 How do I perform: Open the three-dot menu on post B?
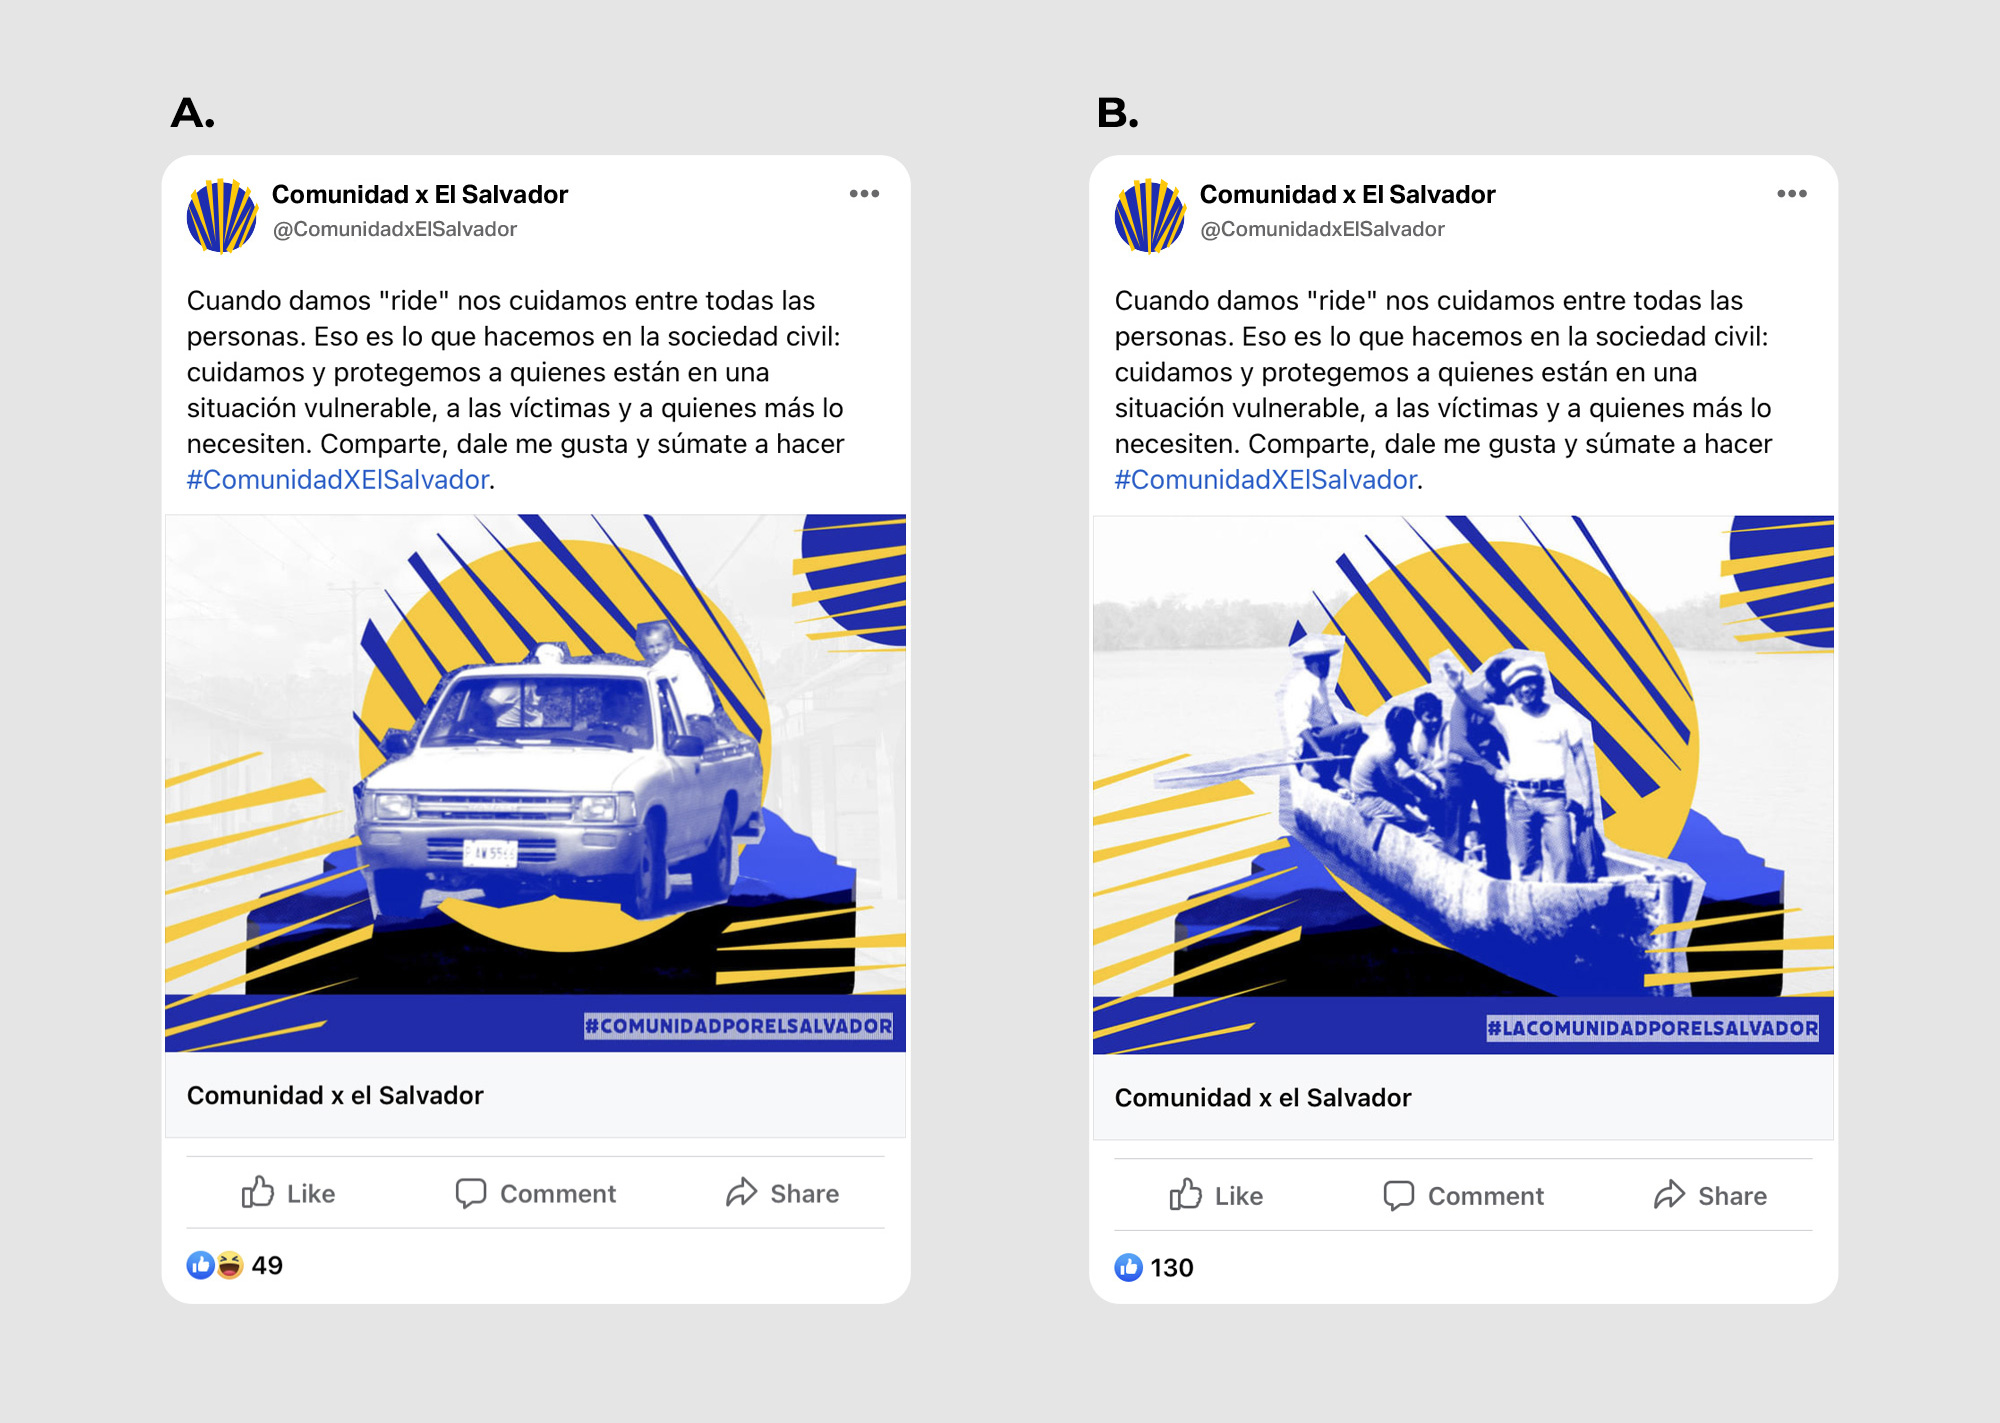1791,194
